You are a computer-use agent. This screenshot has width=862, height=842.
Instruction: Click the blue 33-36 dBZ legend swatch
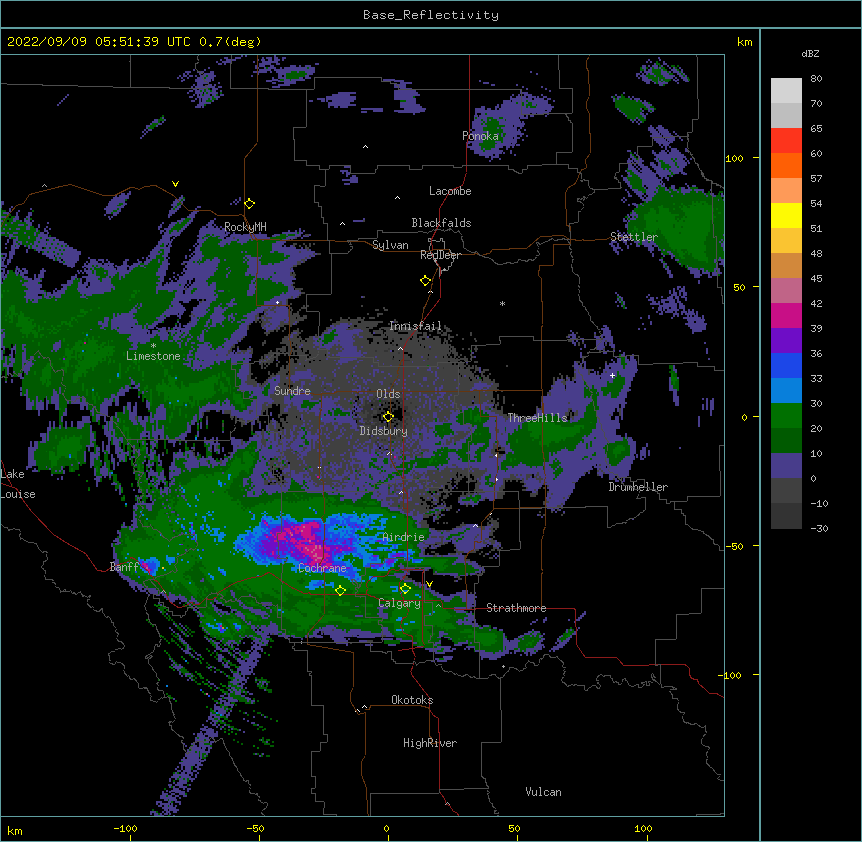tap(786, 365)
